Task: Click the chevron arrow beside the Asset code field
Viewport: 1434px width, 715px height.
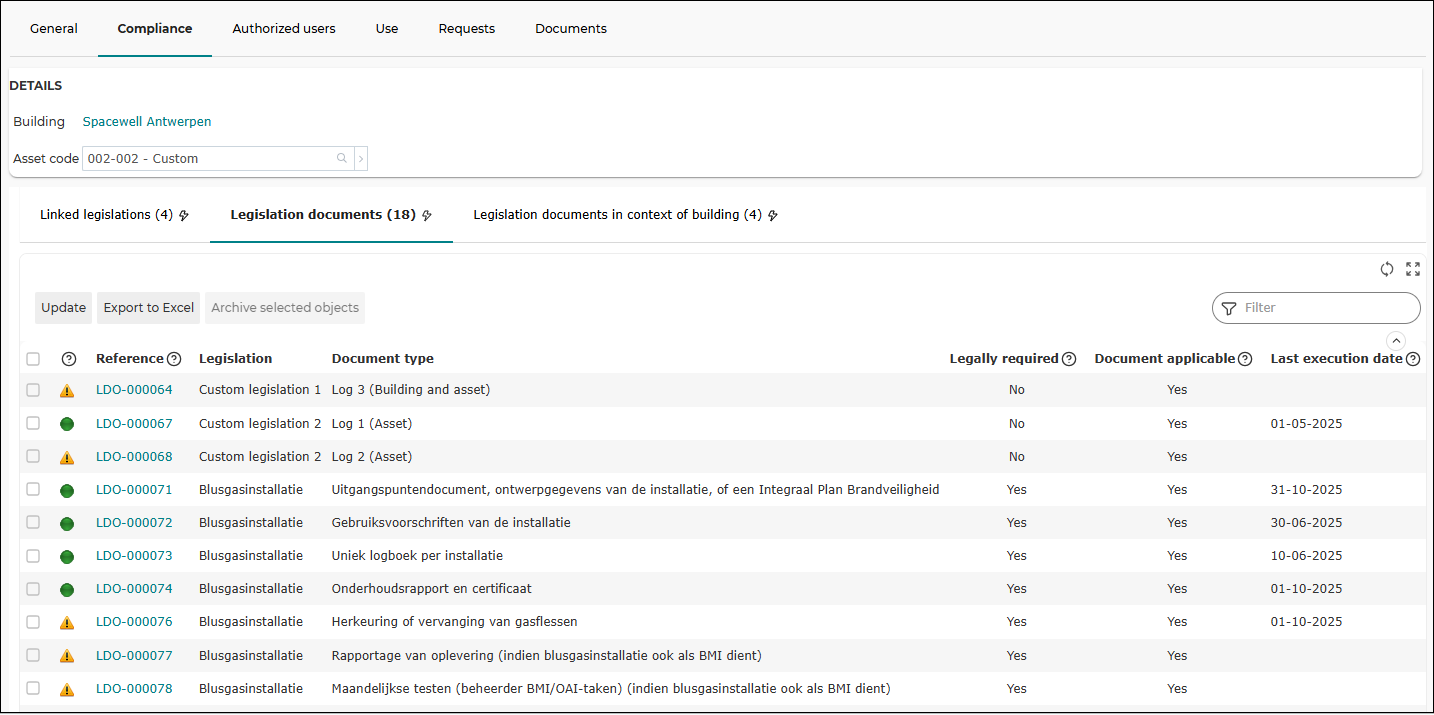Action: coord(361,158)
